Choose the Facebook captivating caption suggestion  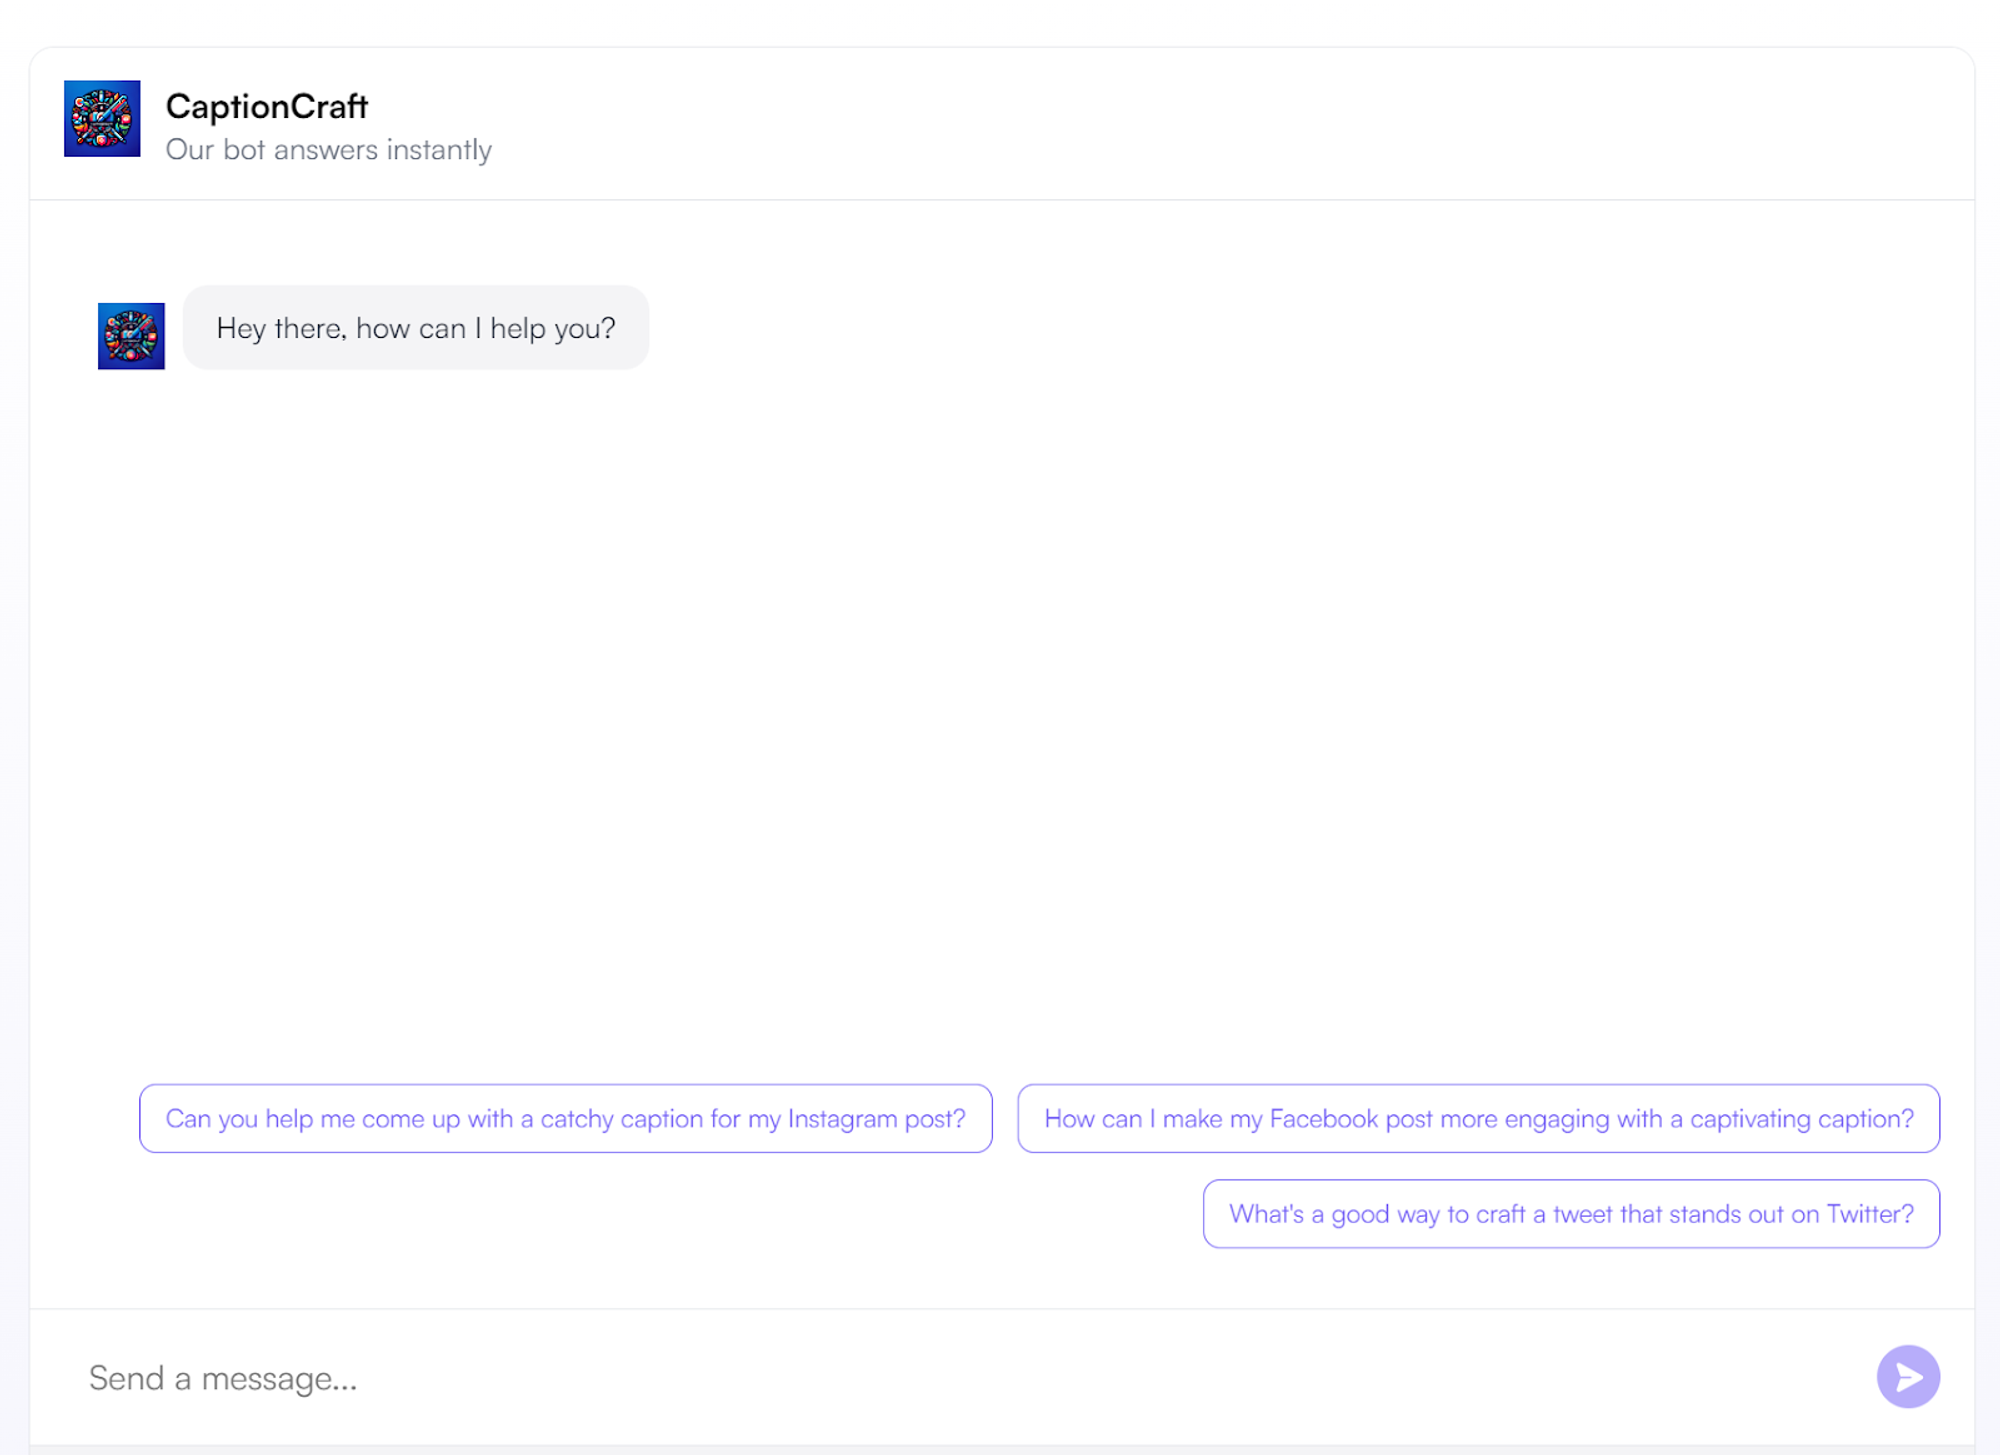1478,1118
